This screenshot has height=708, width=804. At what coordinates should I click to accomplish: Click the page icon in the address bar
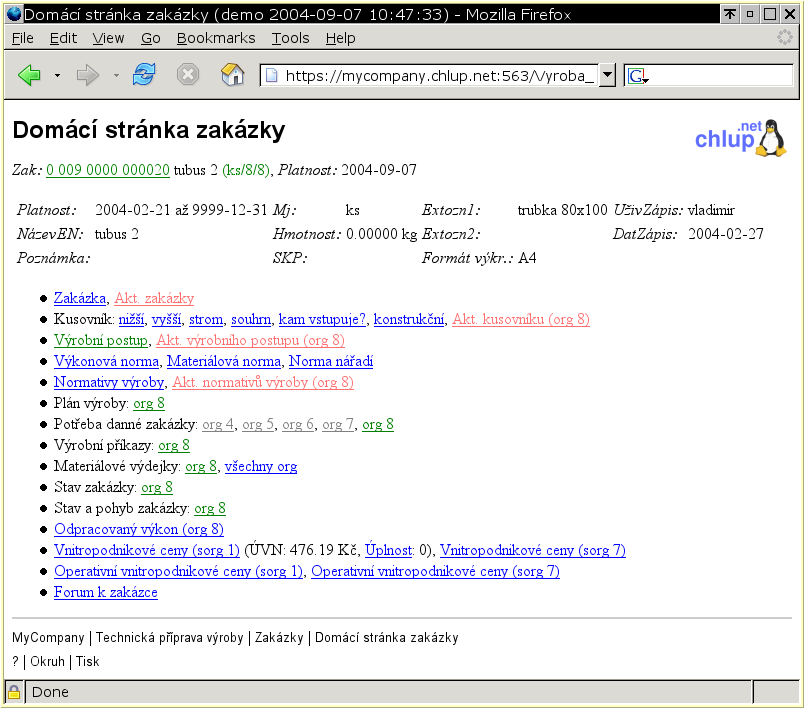point(272,76)
